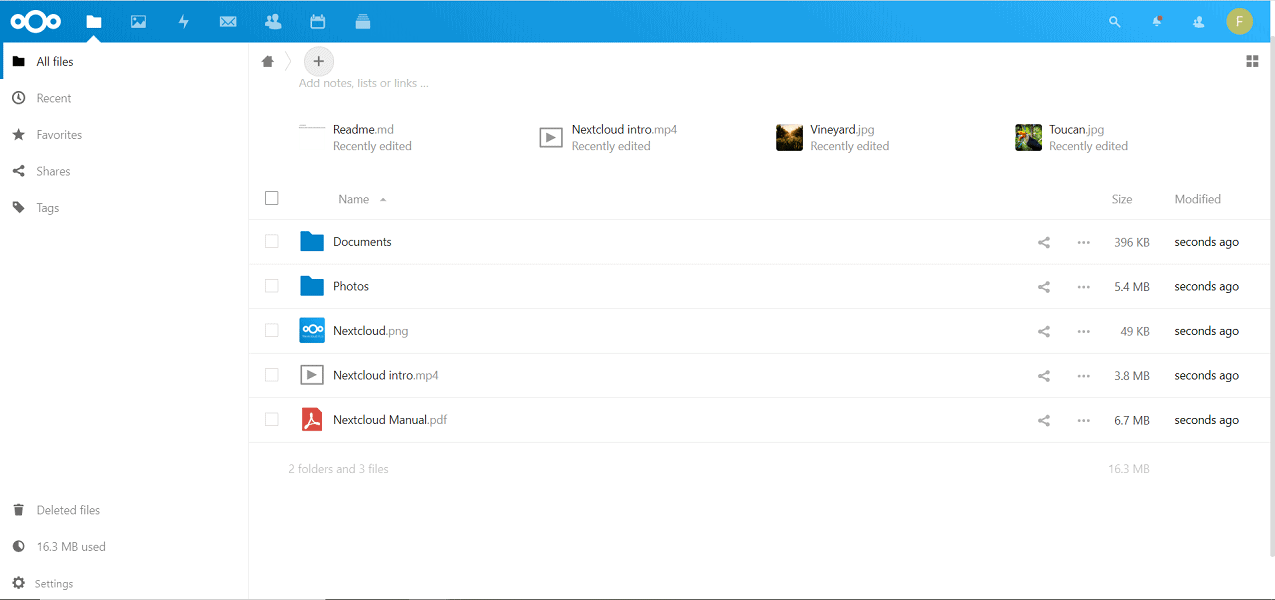This screenshot has width=1275, height=600.
Task: Open recently edited Vineyard.jpg thumbnail
Action: (789, 138)
